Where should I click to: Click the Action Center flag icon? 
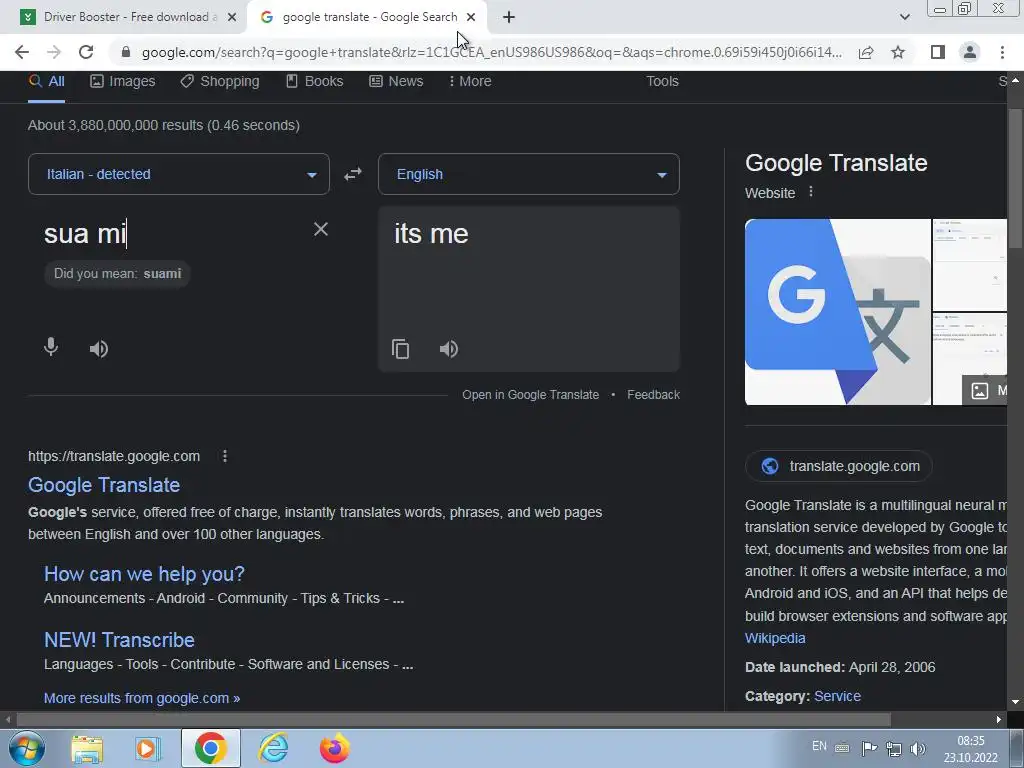(x=869, y=749)
